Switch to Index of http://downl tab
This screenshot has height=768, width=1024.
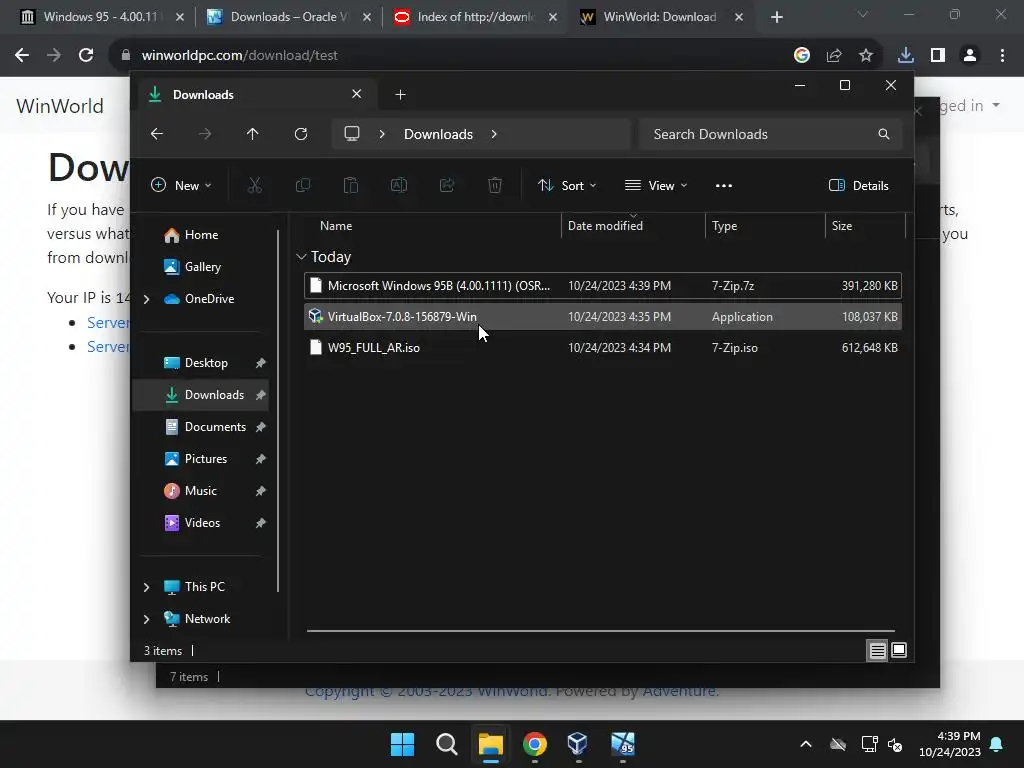[475, 17]
